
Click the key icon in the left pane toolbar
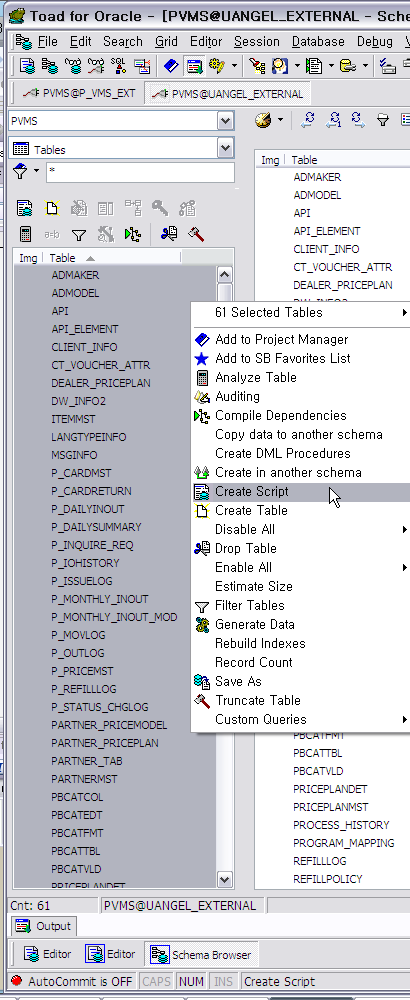(160, 208)
